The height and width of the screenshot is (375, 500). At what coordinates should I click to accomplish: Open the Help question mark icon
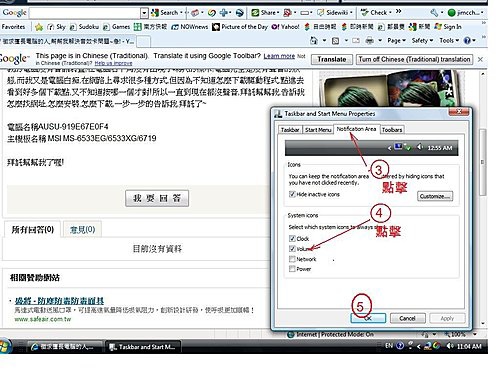(467, 41)
